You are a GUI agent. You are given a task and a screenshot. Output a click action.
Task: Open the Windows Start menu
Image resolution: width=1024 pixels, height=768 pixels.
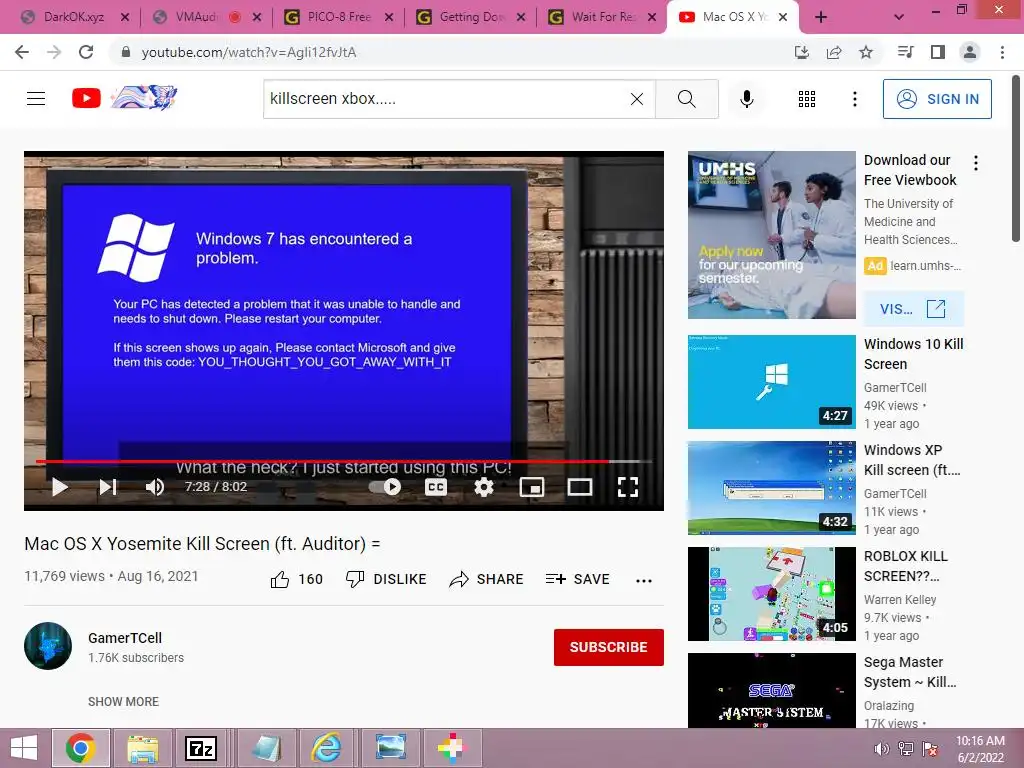(24, 748)
